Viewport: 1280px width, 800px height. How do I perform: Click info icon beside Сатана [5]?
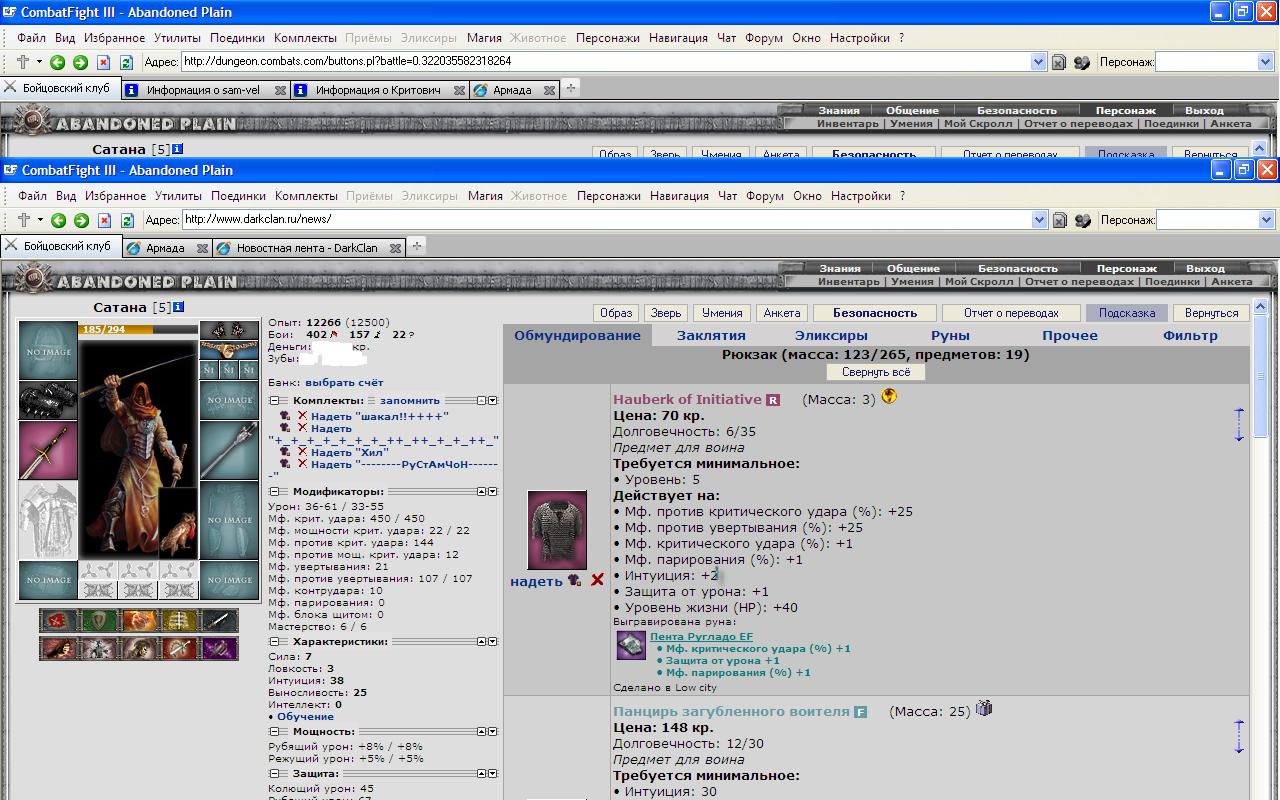point(178,307)
